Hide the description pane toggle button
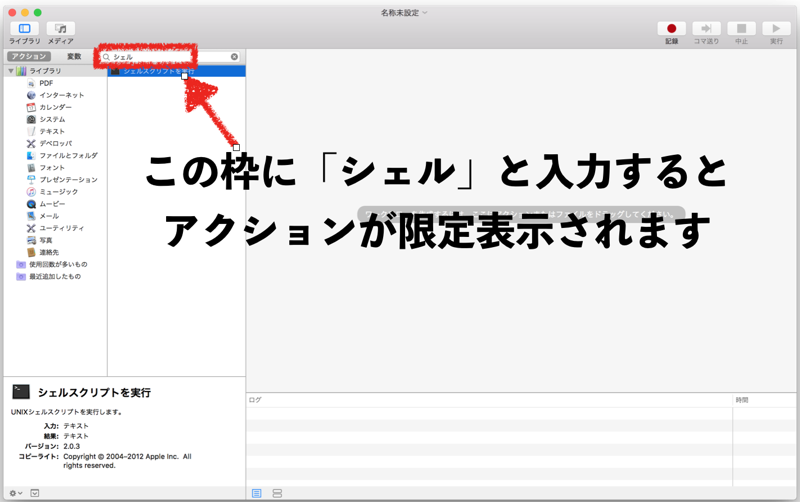 point(35,493)
